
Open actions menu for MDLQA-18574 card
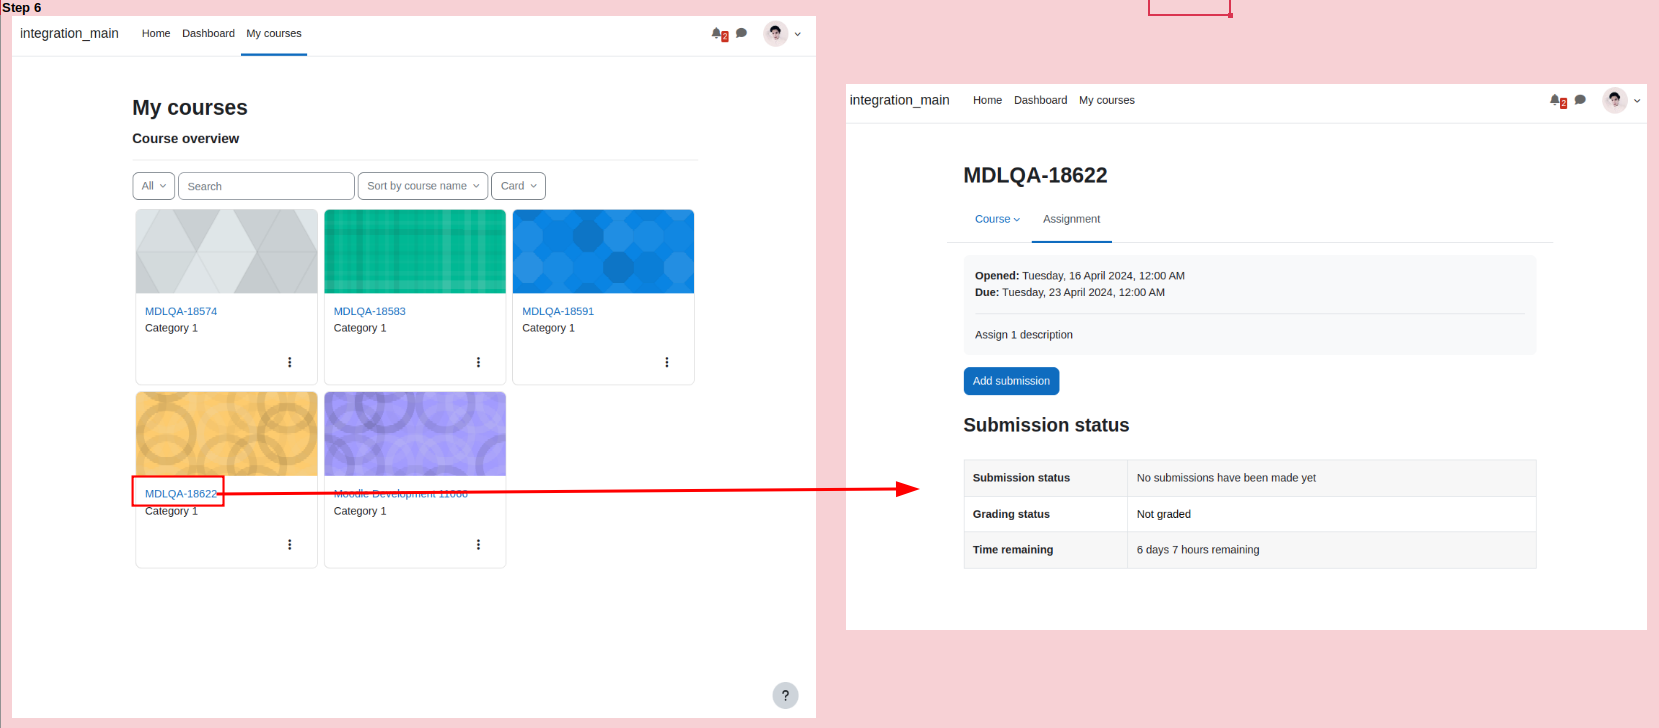point(290,362)
